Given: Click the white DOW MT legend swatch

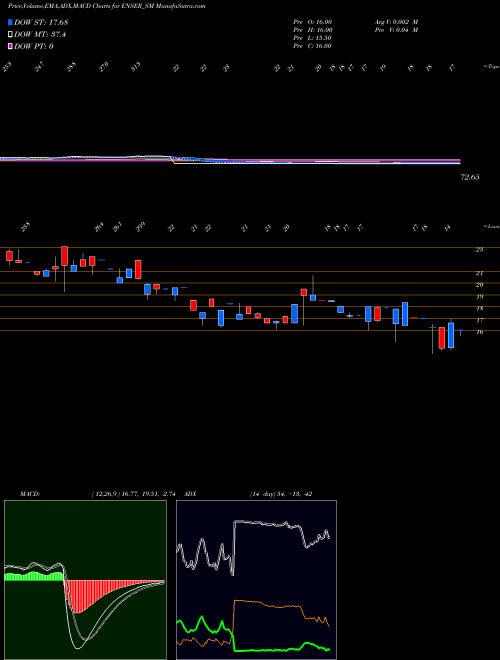Looking at the screenshot, I should tap(11, 35).
